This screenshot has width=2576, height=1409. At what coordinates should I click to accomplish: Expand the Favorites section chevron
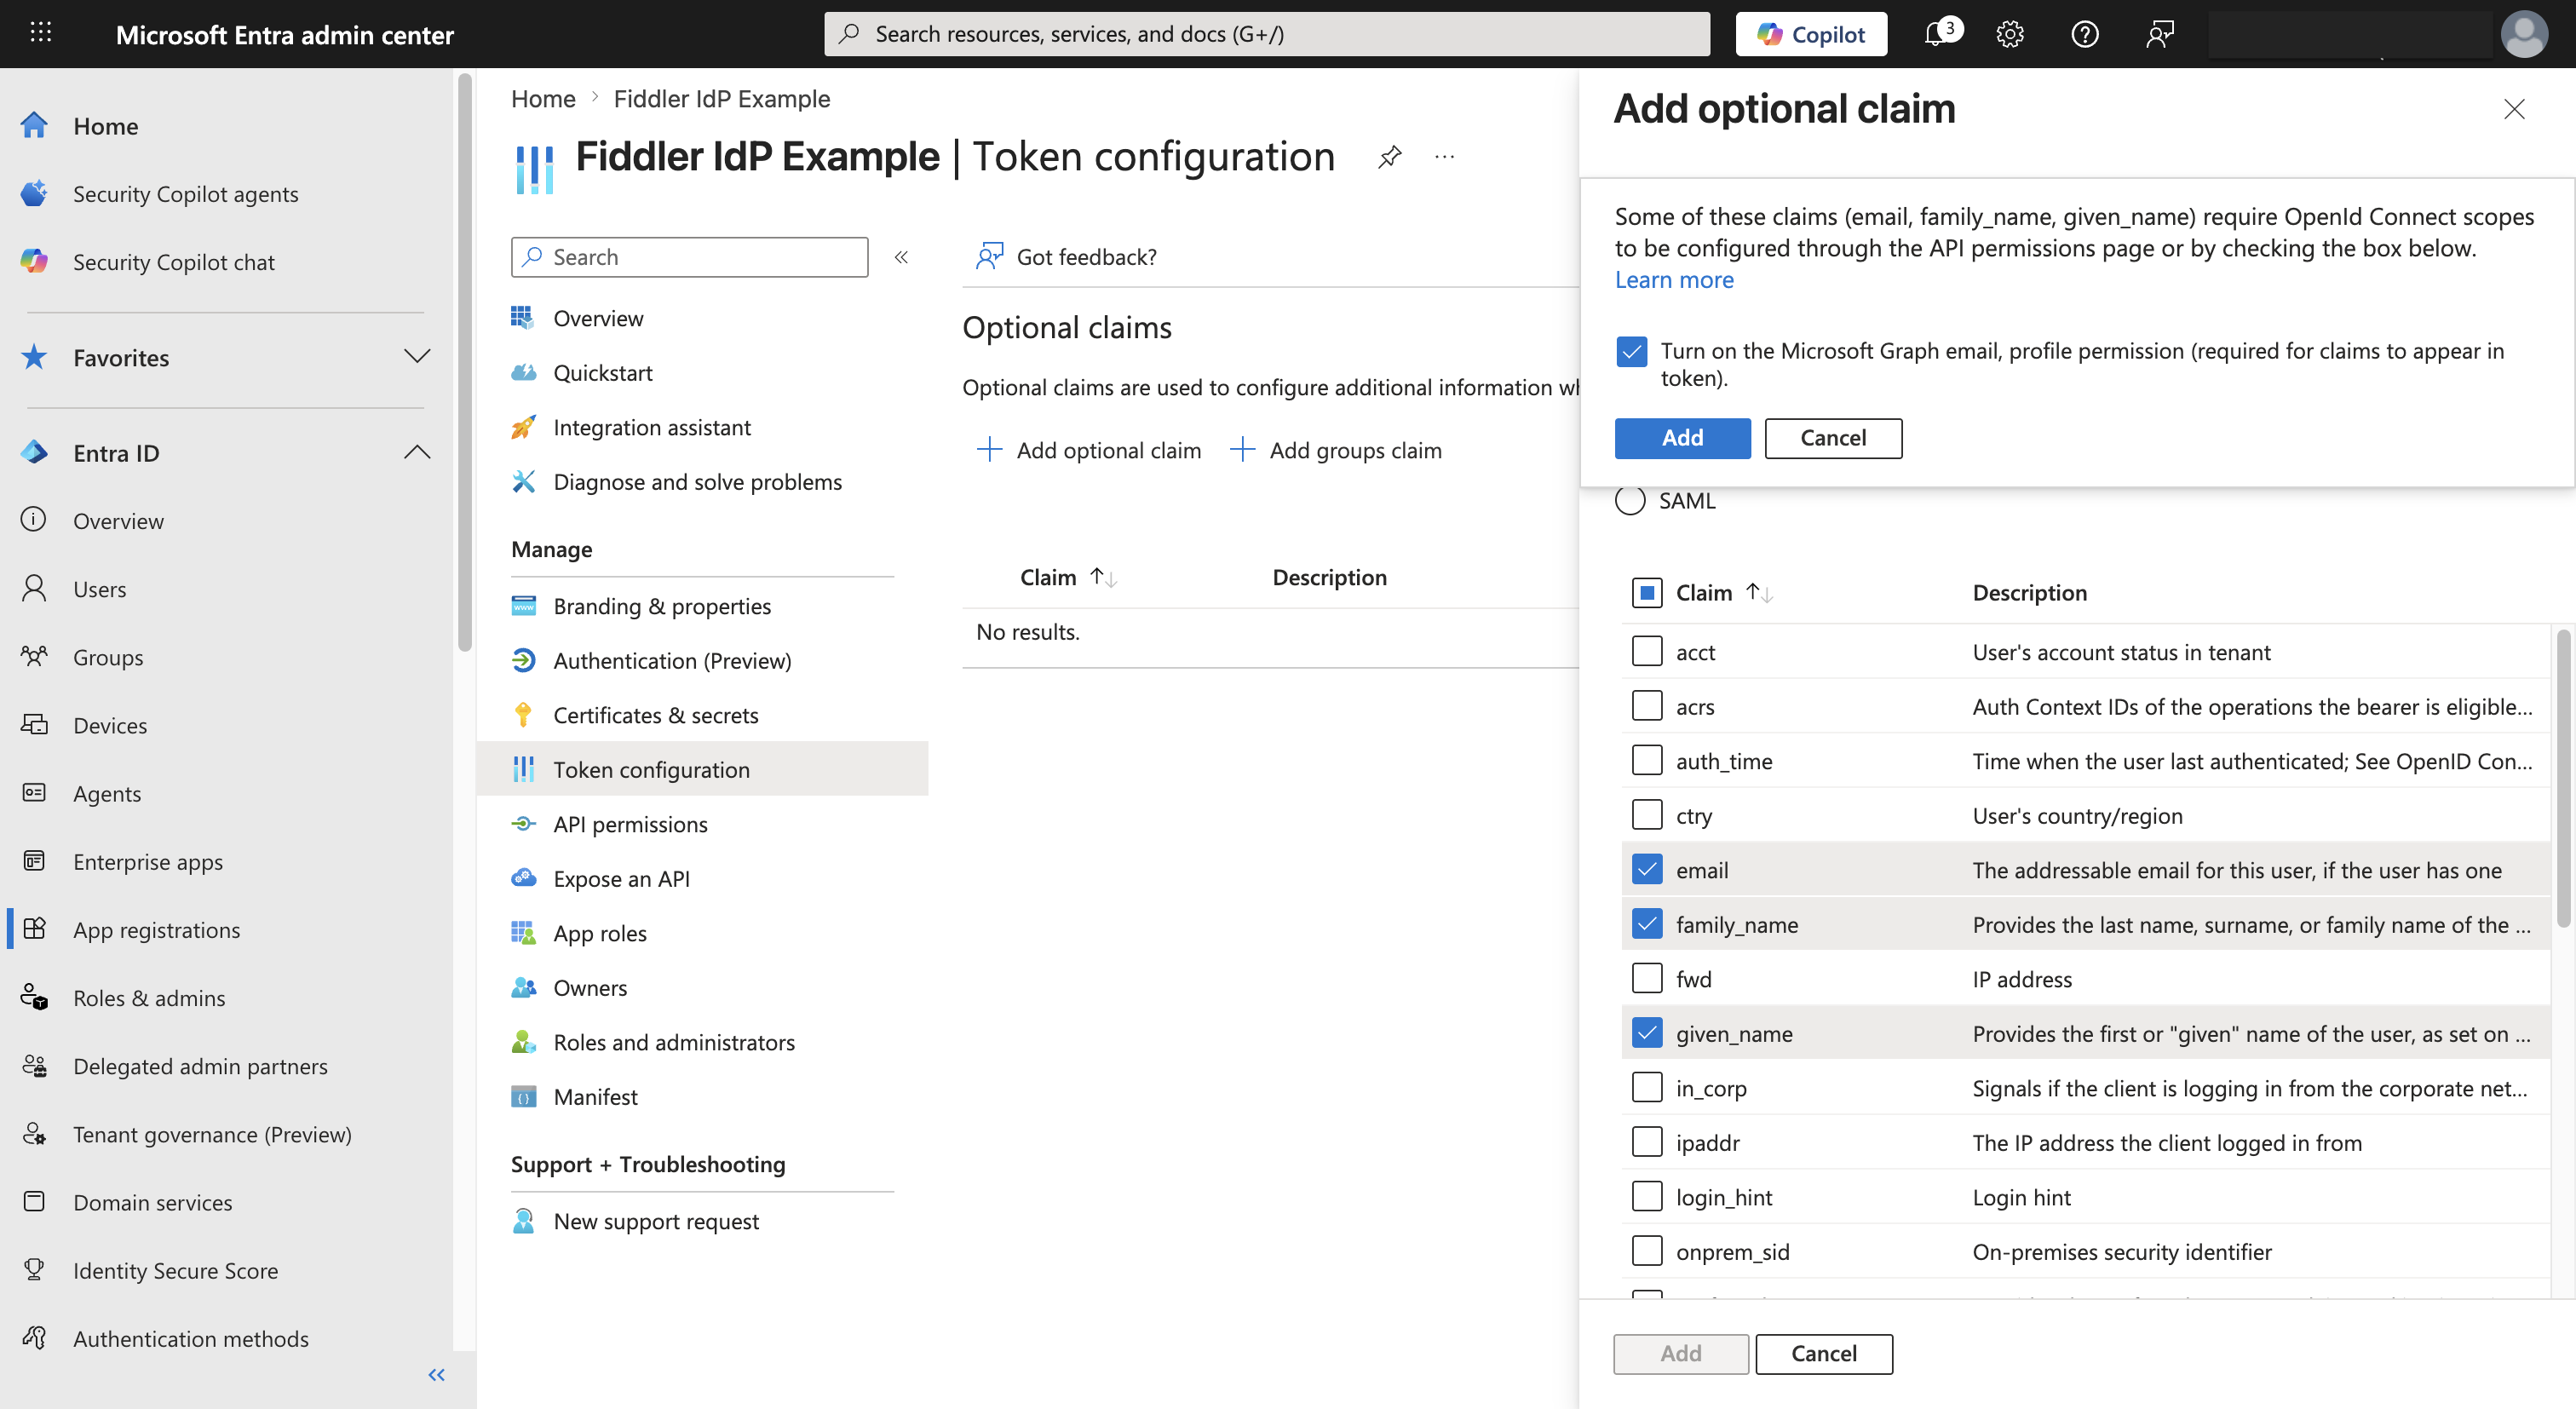tap(416, 357)
